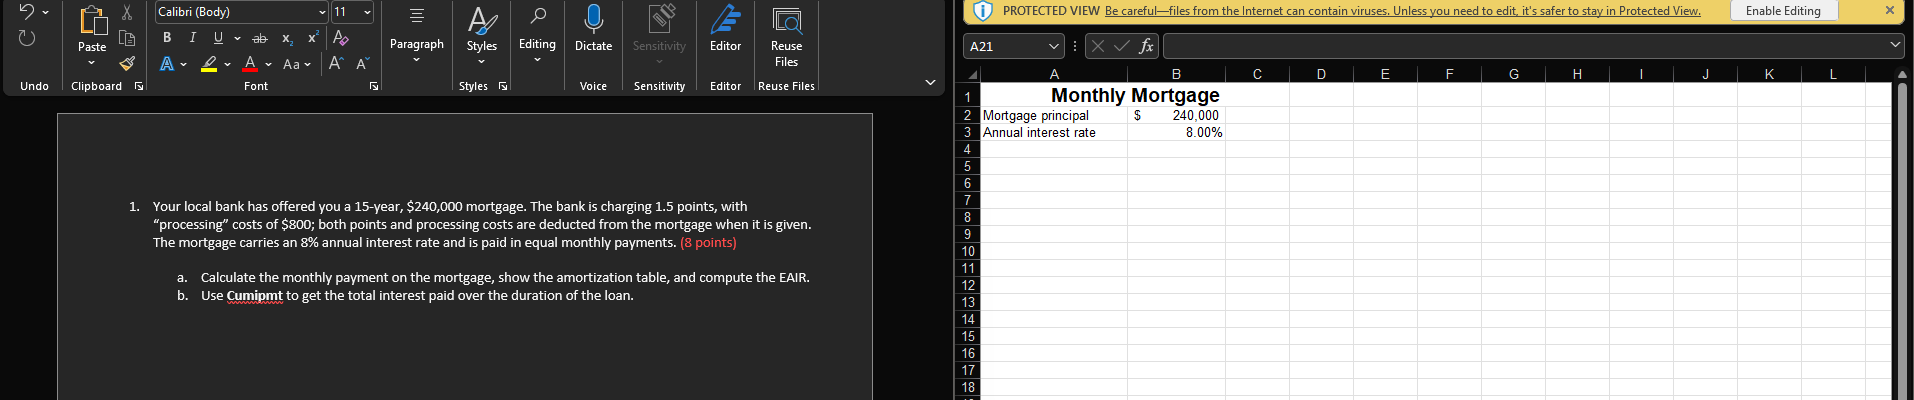Screen dimensions: 1914x400
Task: Expand the formula bar with the chevron
Action: tap(1895, 45)
